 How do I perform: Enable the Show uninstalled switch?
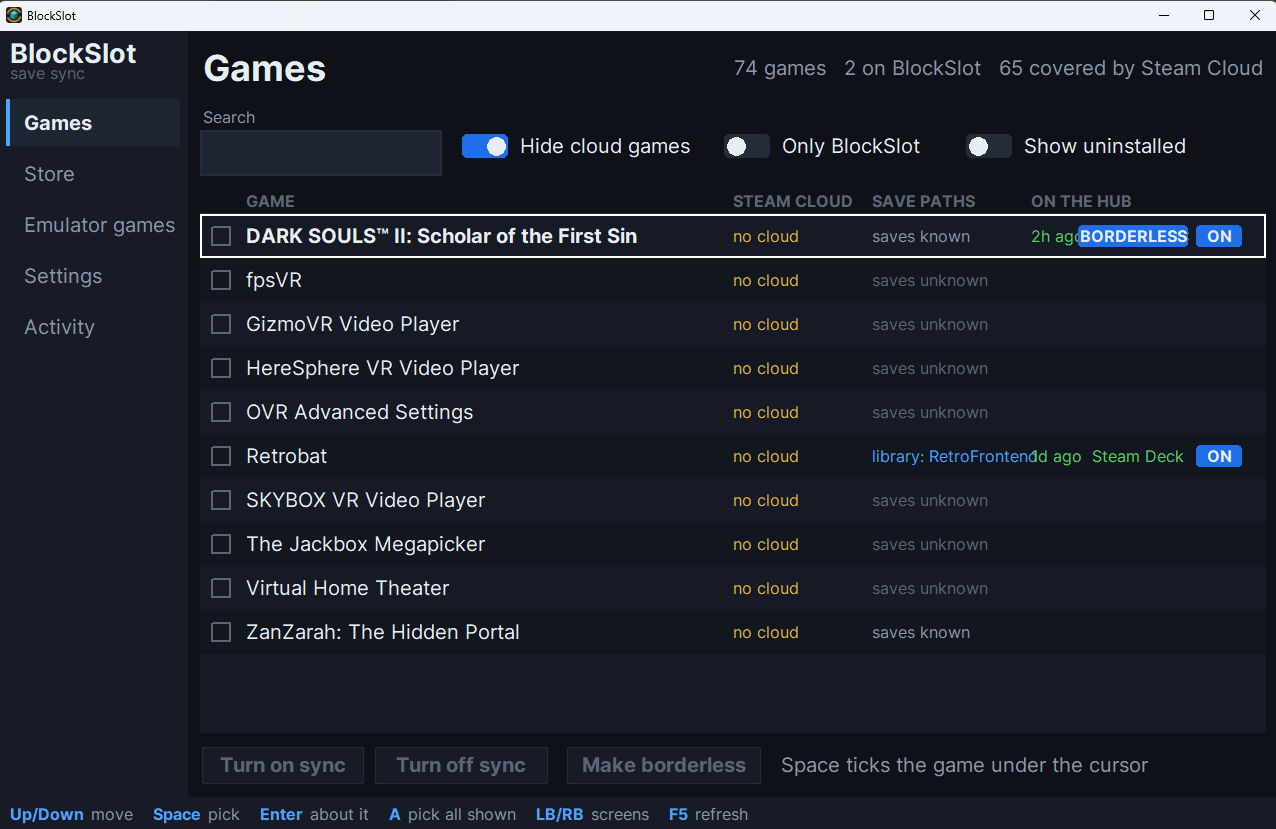tap(989, 146)
